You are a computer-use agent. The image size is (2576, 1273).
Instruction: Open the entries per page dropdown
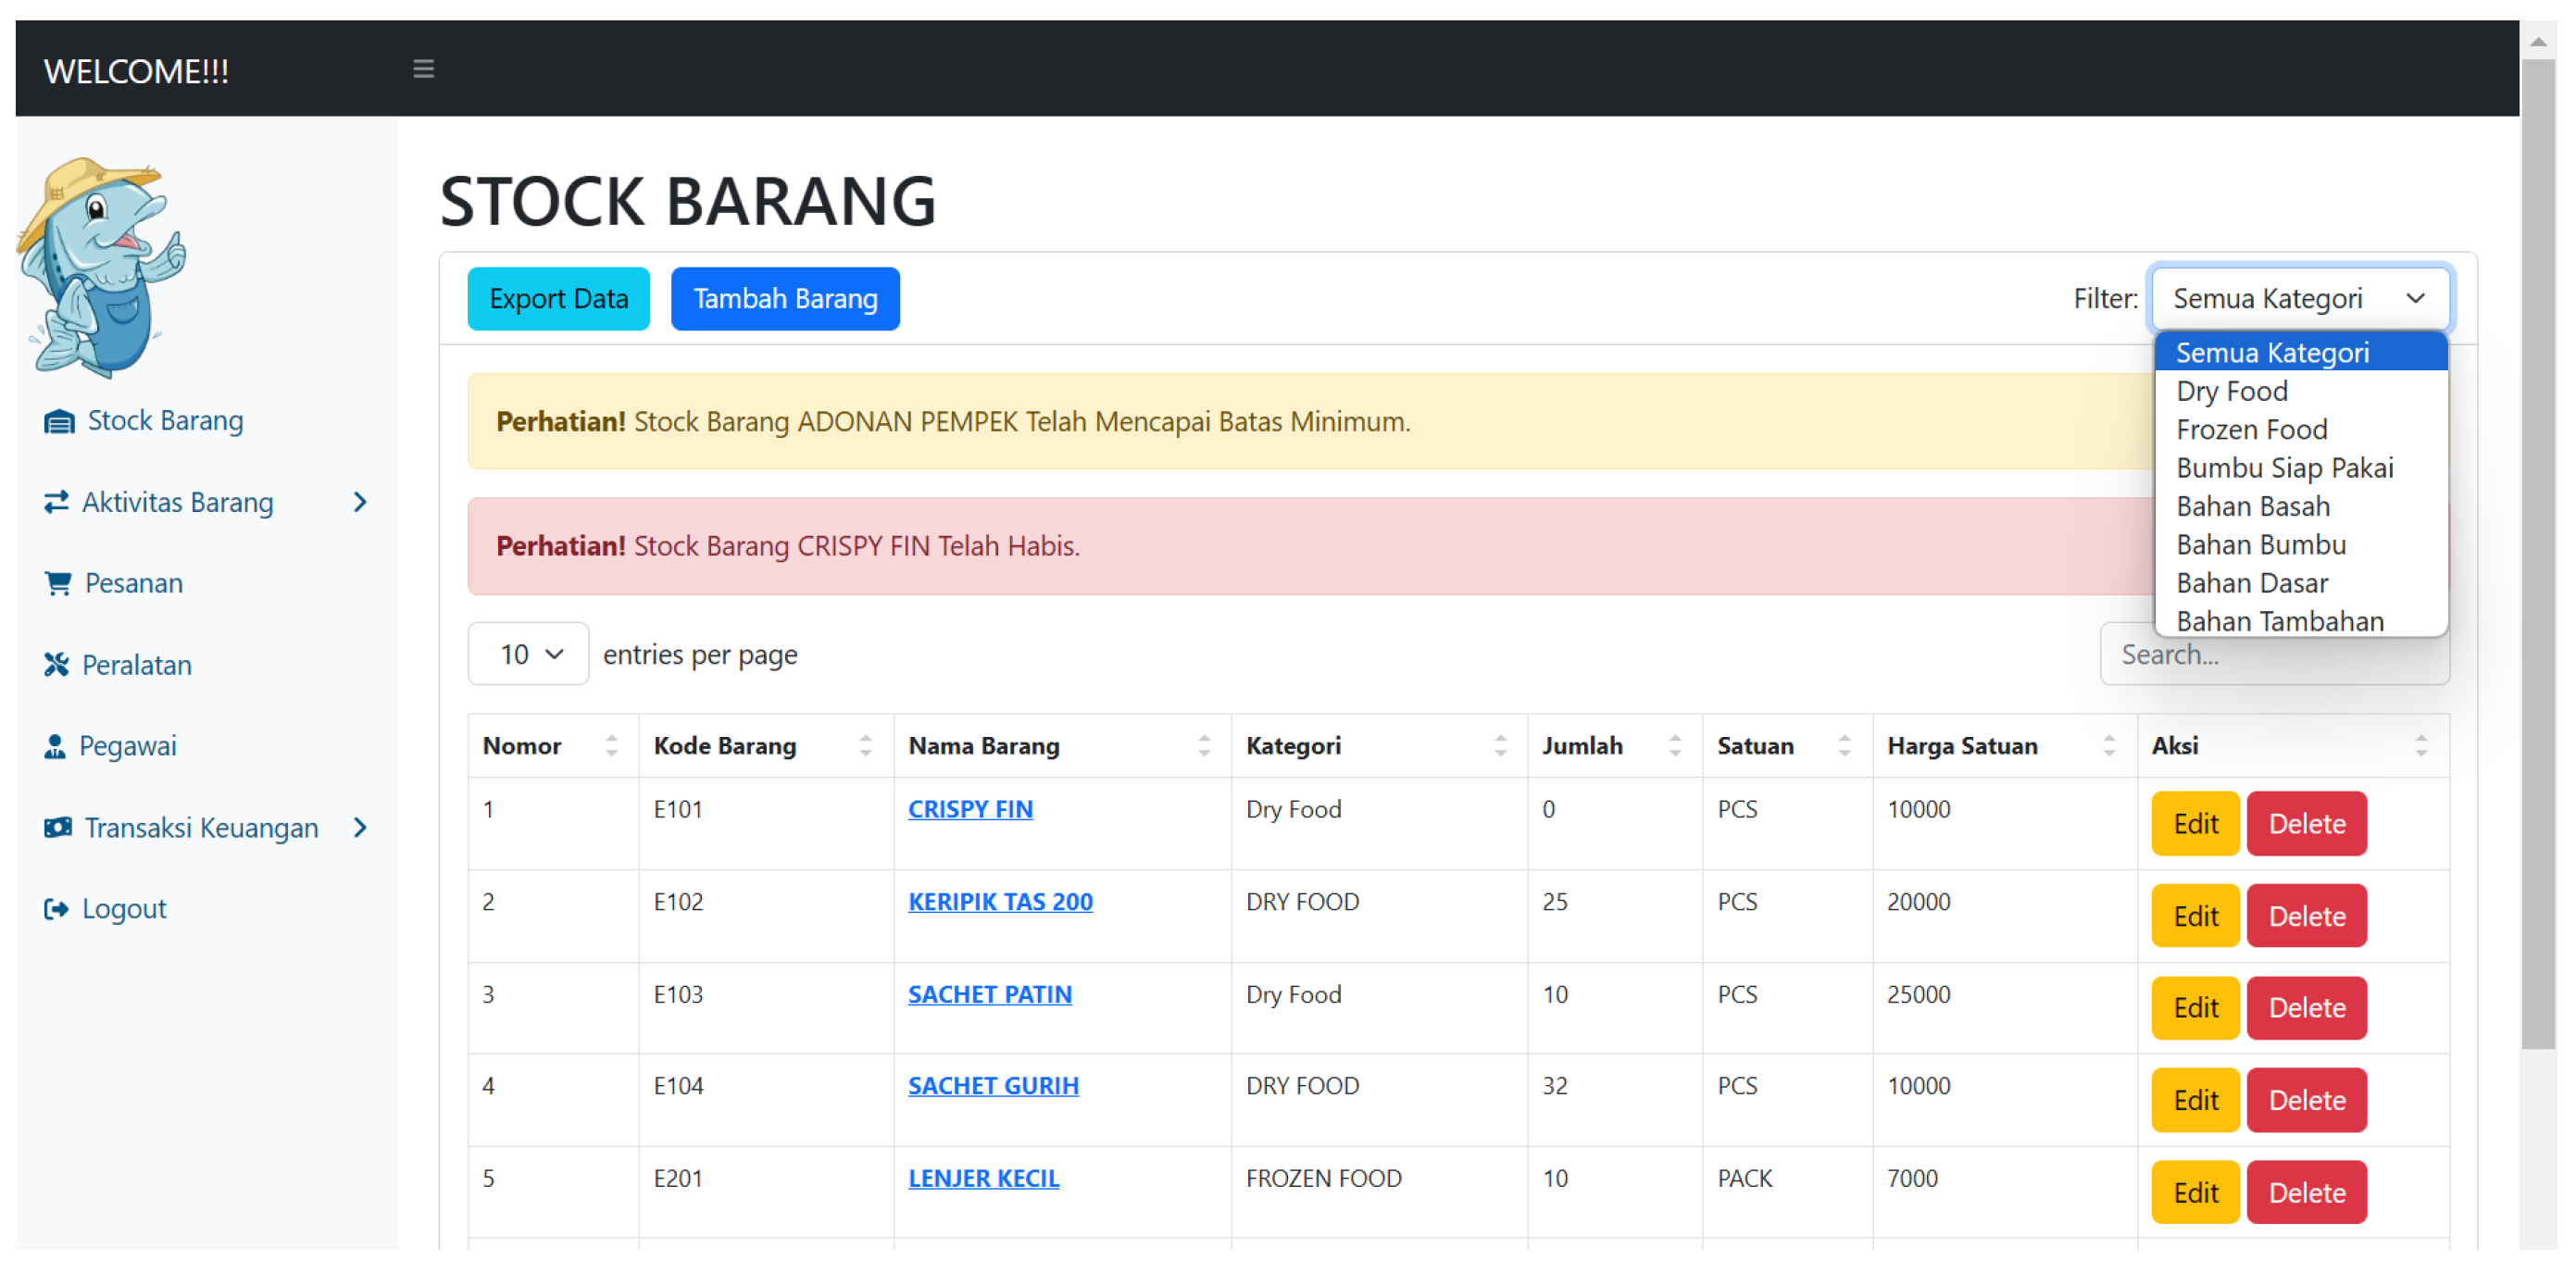point(528,654)
